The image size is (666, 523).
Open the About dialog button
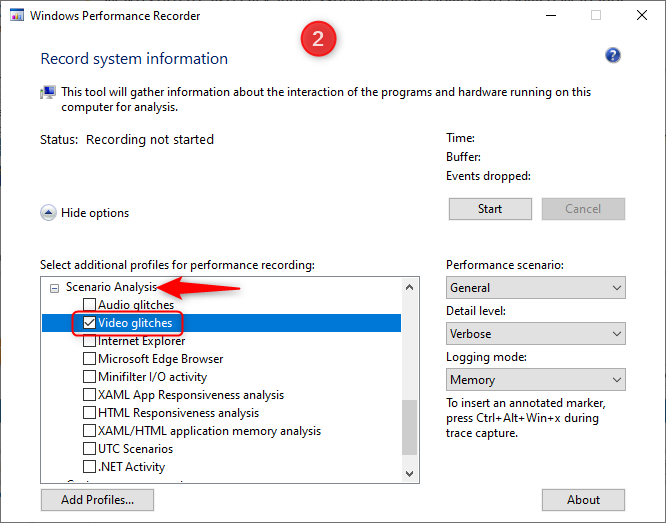(x=583, y=500)
